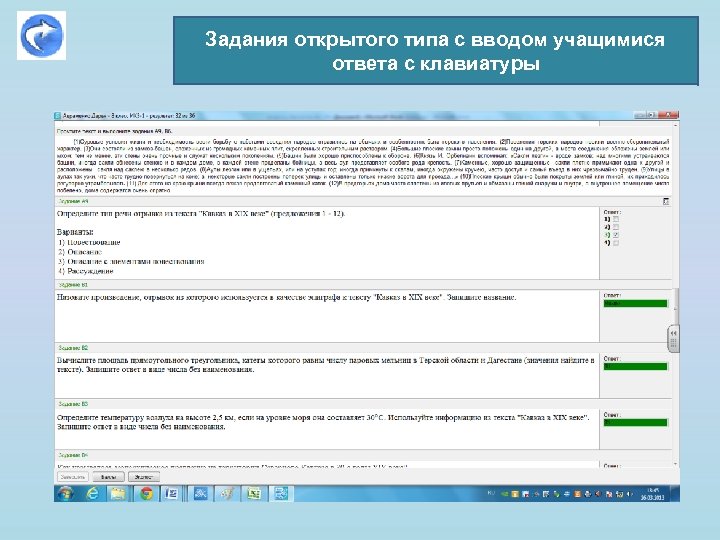Click the RU language indicator in tray
This screenshot has height=540, width=720.
[490, 493]
